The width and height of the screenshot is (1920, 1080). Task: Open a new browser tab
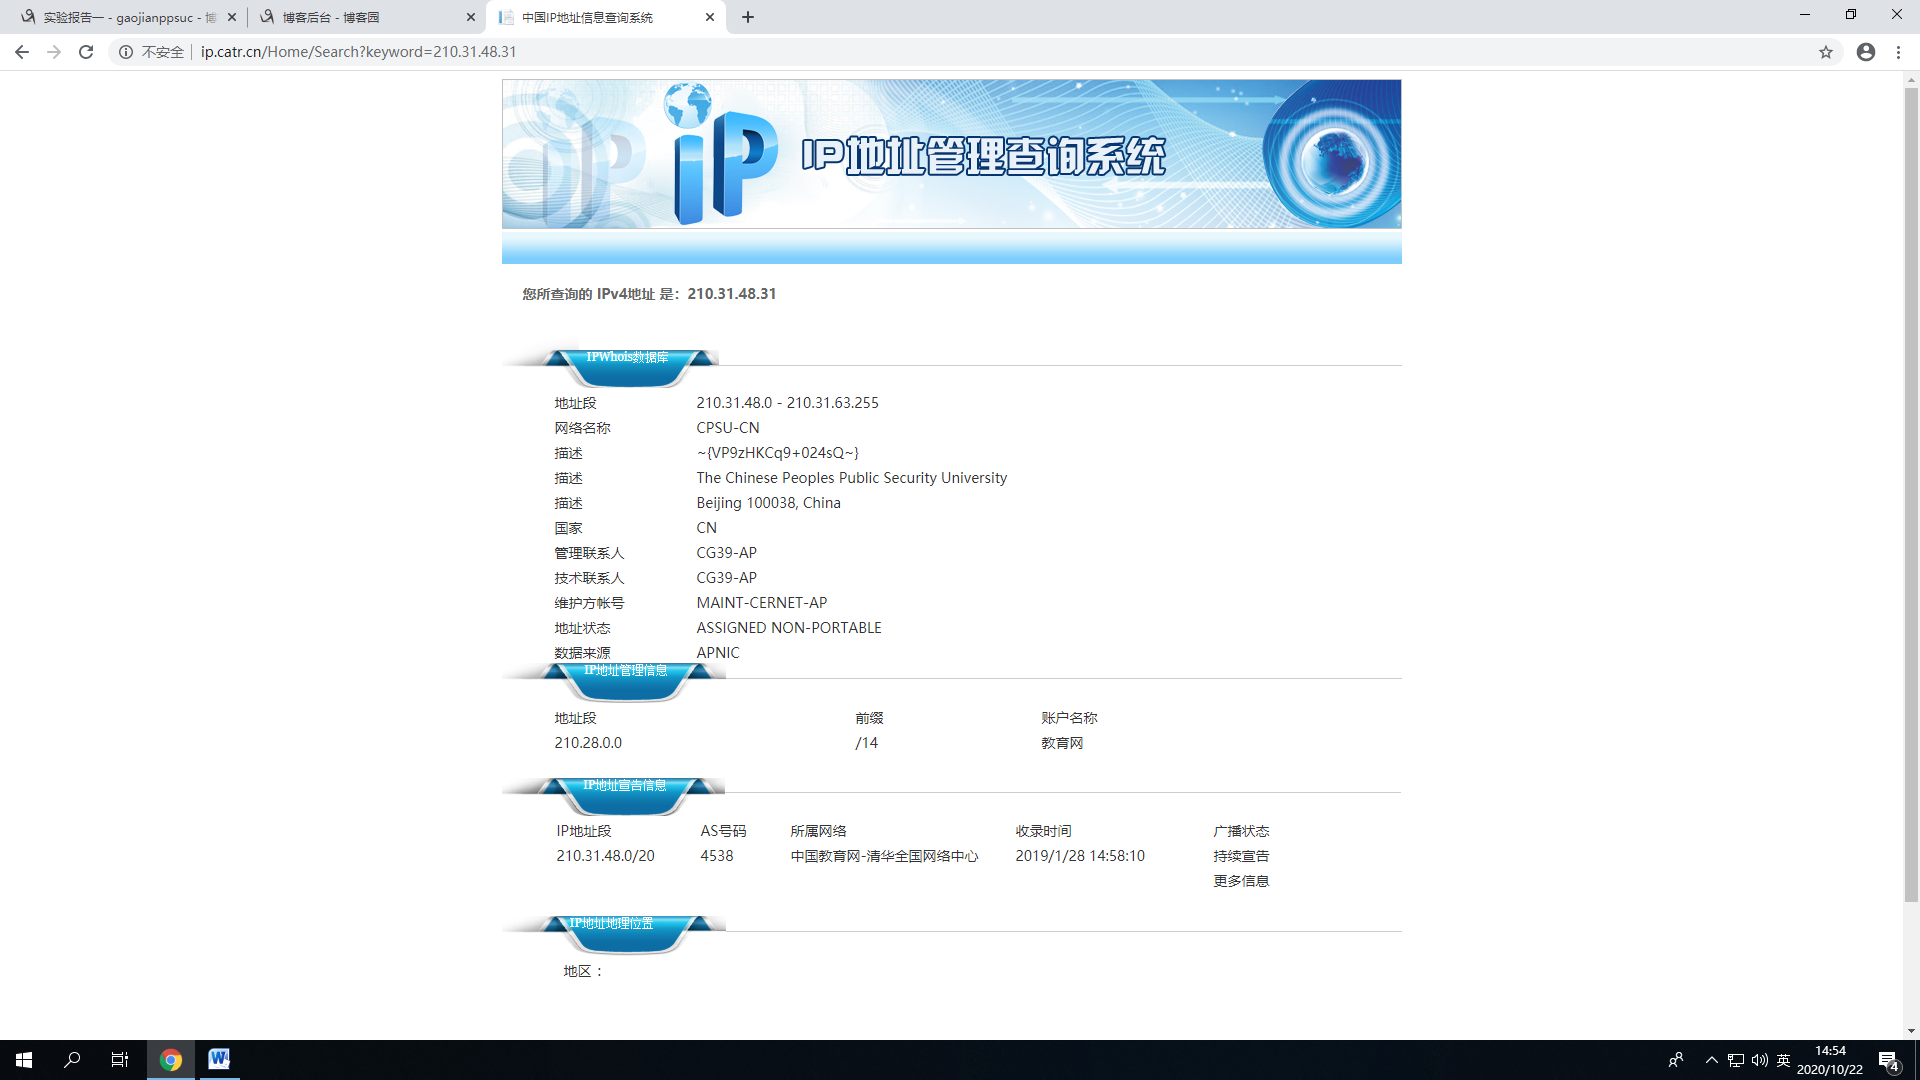pos(748,17)
